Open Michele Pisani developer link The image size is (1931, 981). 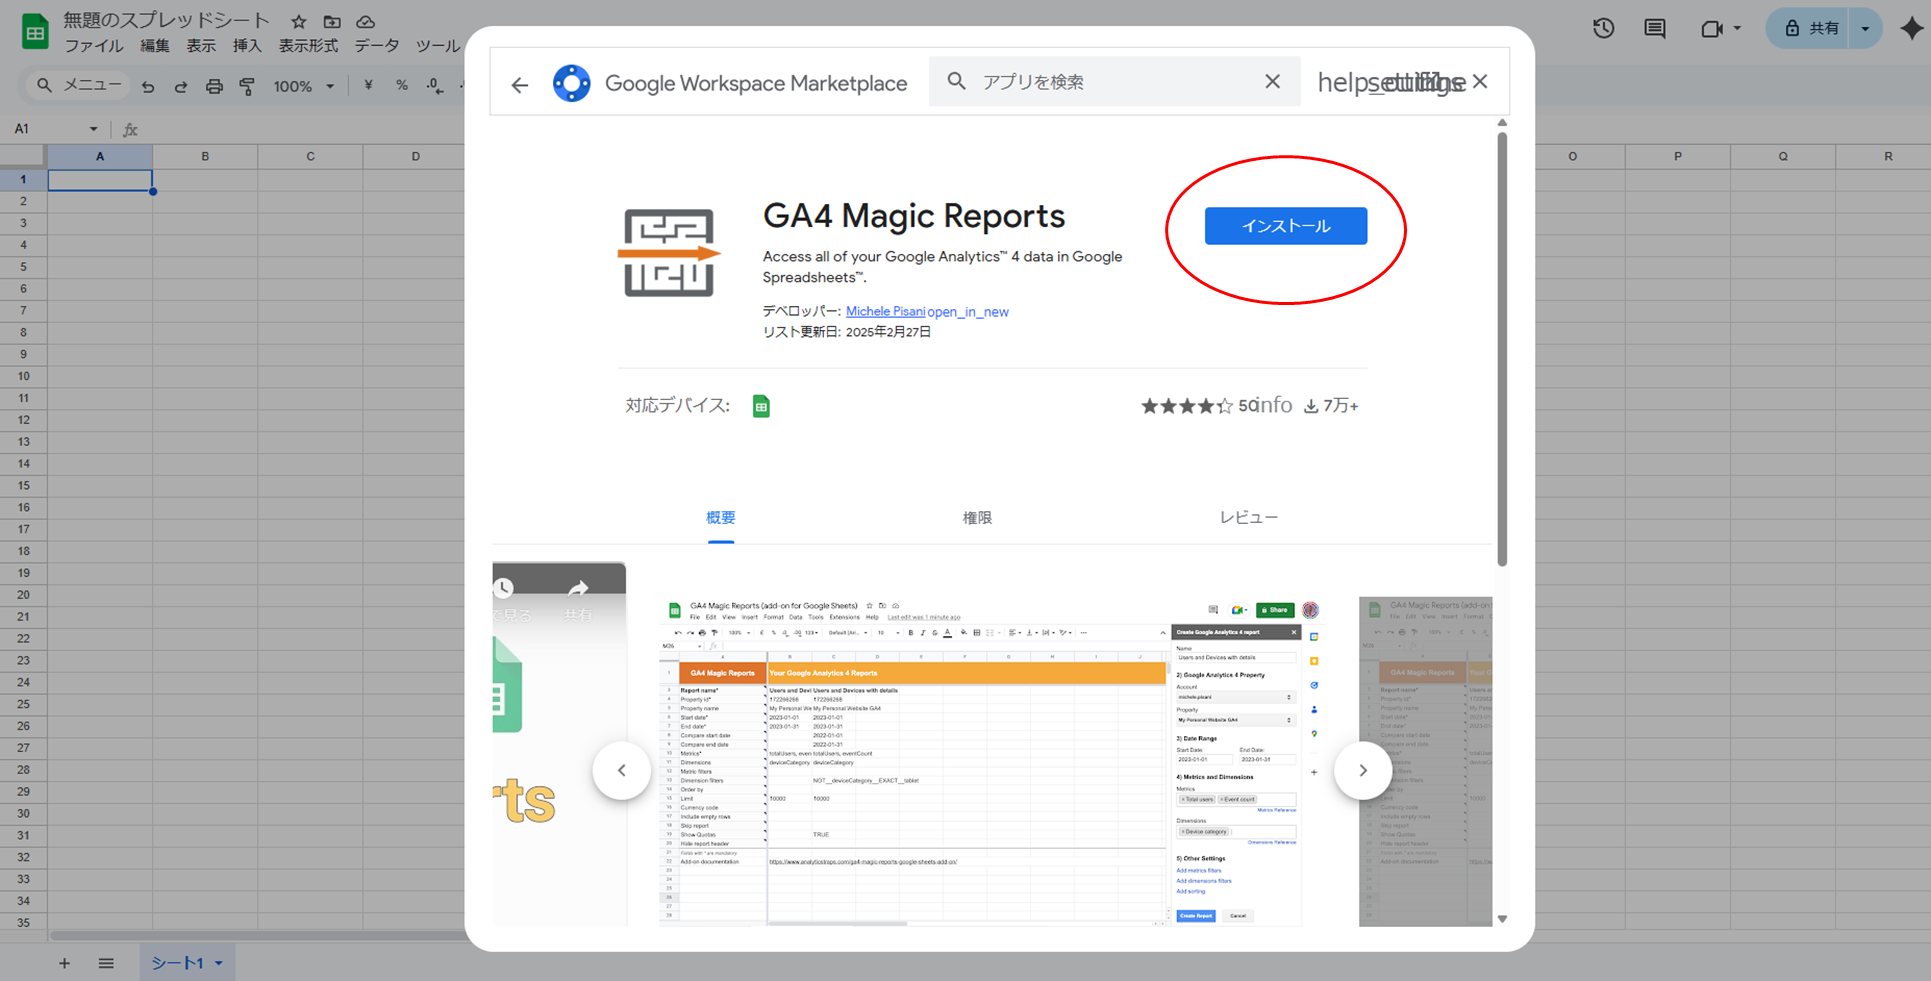[x=885, y=311]
